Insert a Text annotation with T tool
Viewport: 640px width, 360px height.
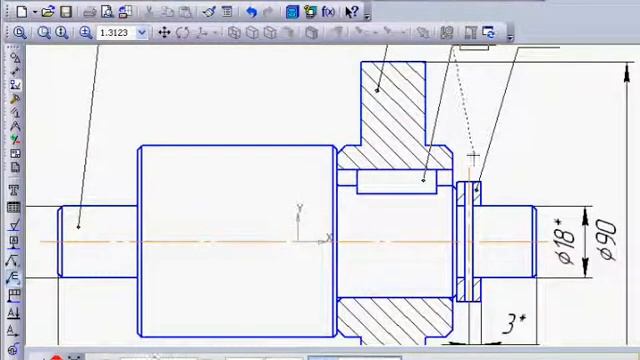click(14, 190)
